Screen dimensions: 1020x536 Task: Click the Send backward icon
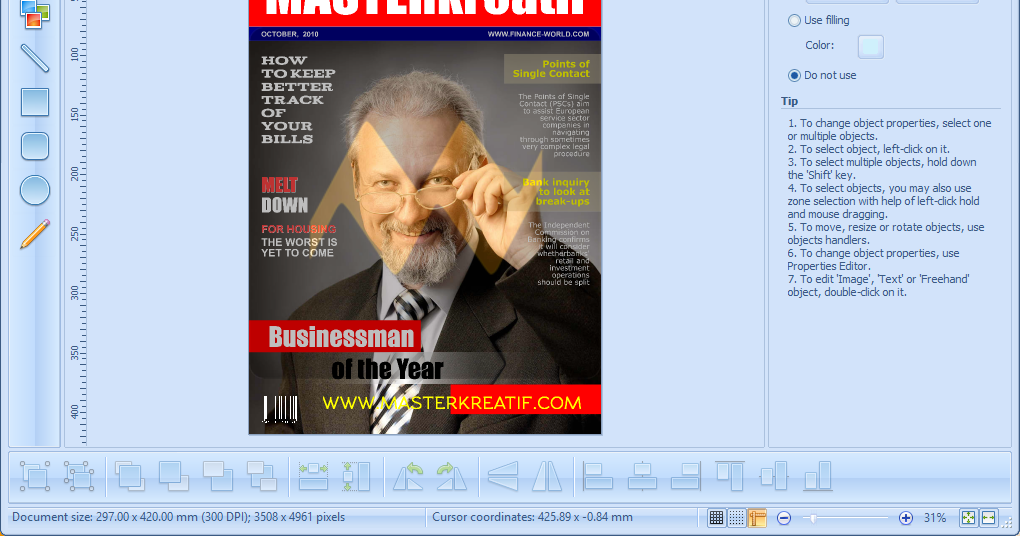(x=262, y=476)
